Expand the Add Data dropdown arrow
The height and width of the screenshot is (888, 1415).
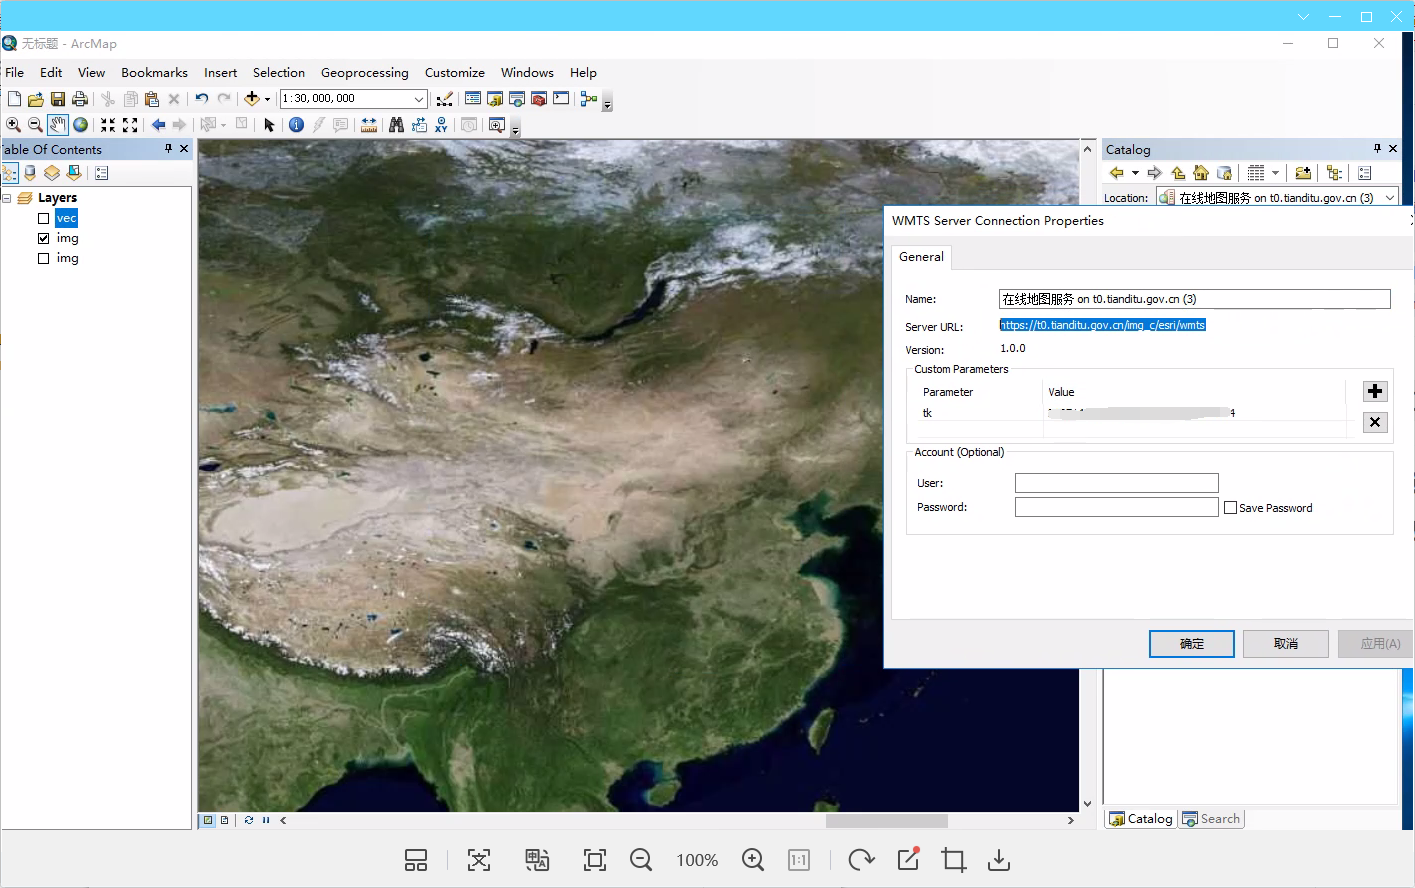coord(267,99)
